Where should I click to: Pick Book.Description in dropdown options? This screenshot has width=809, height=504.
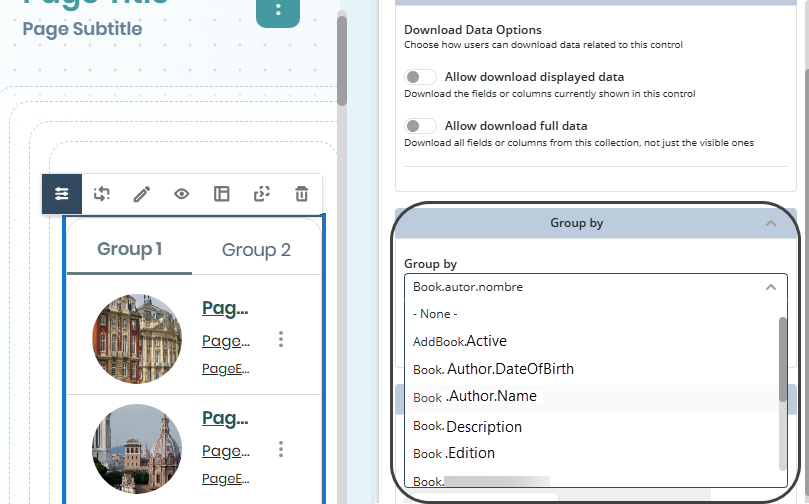[x=468, y=427]
